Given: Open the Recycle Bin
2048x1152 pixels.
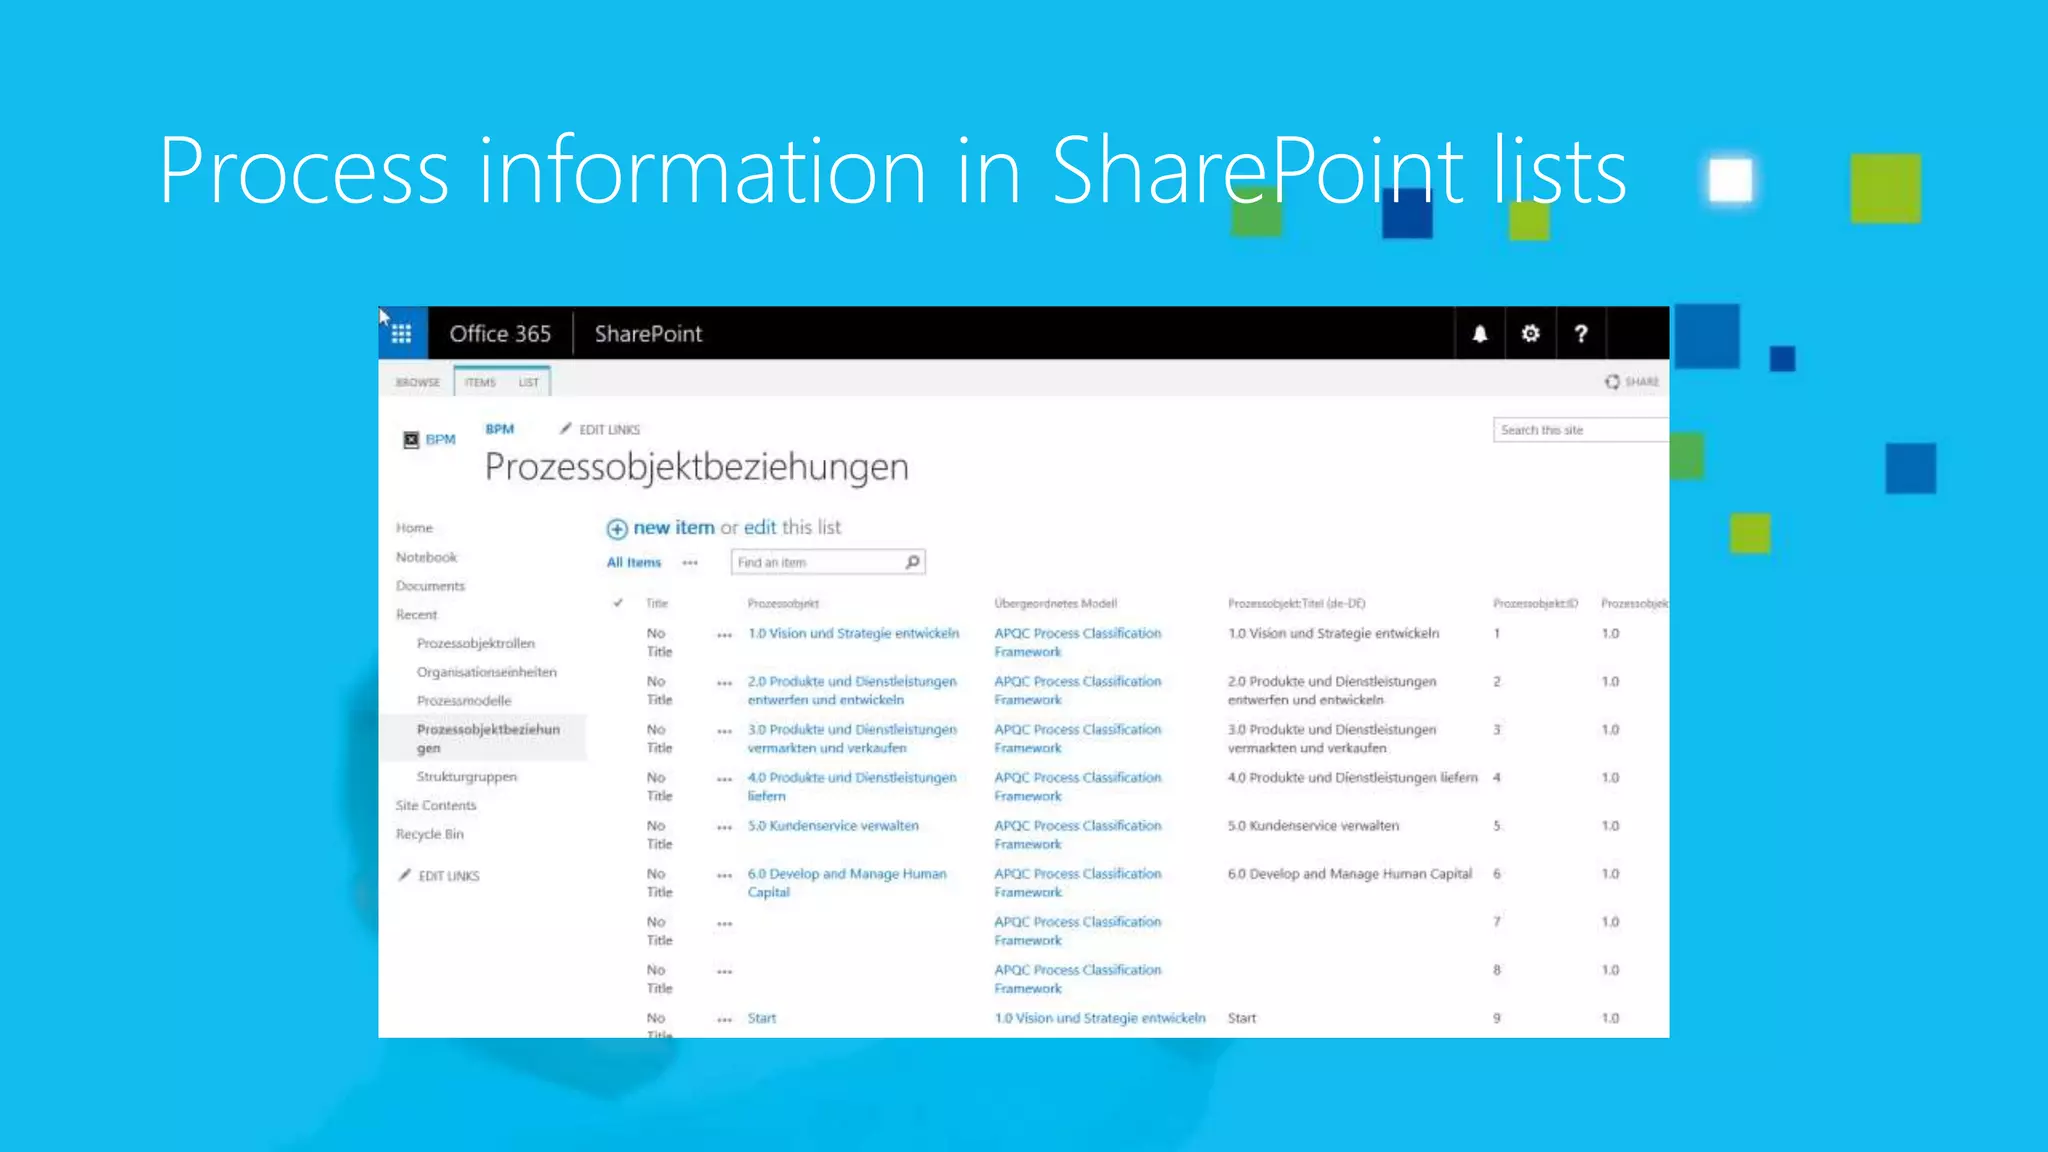Looking at the screenshot, I should click(x=430, y=834).
